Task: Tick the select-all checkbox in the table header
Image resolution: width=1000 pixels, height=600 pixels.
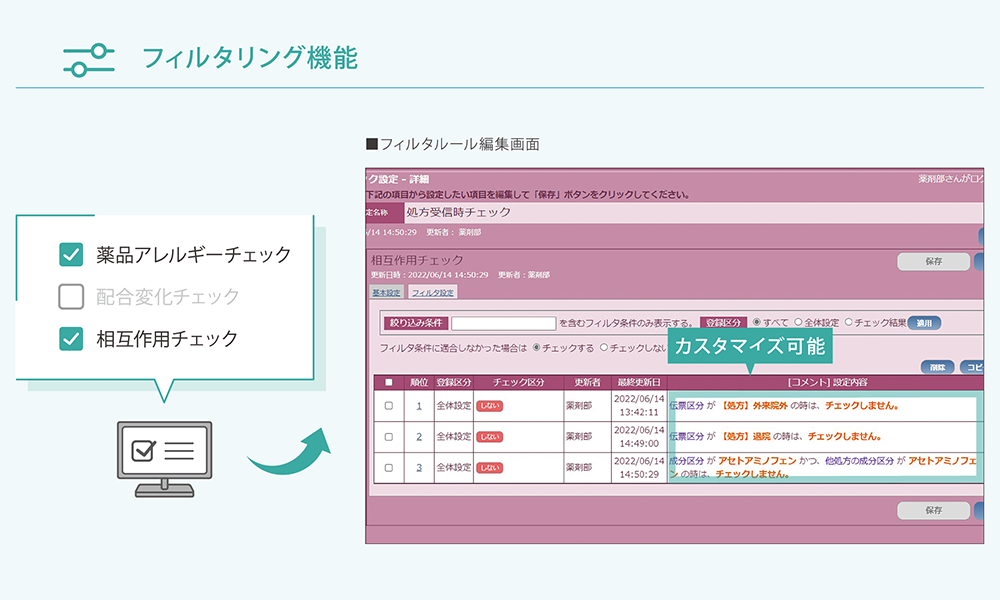Action: click(x=389, y=383)
